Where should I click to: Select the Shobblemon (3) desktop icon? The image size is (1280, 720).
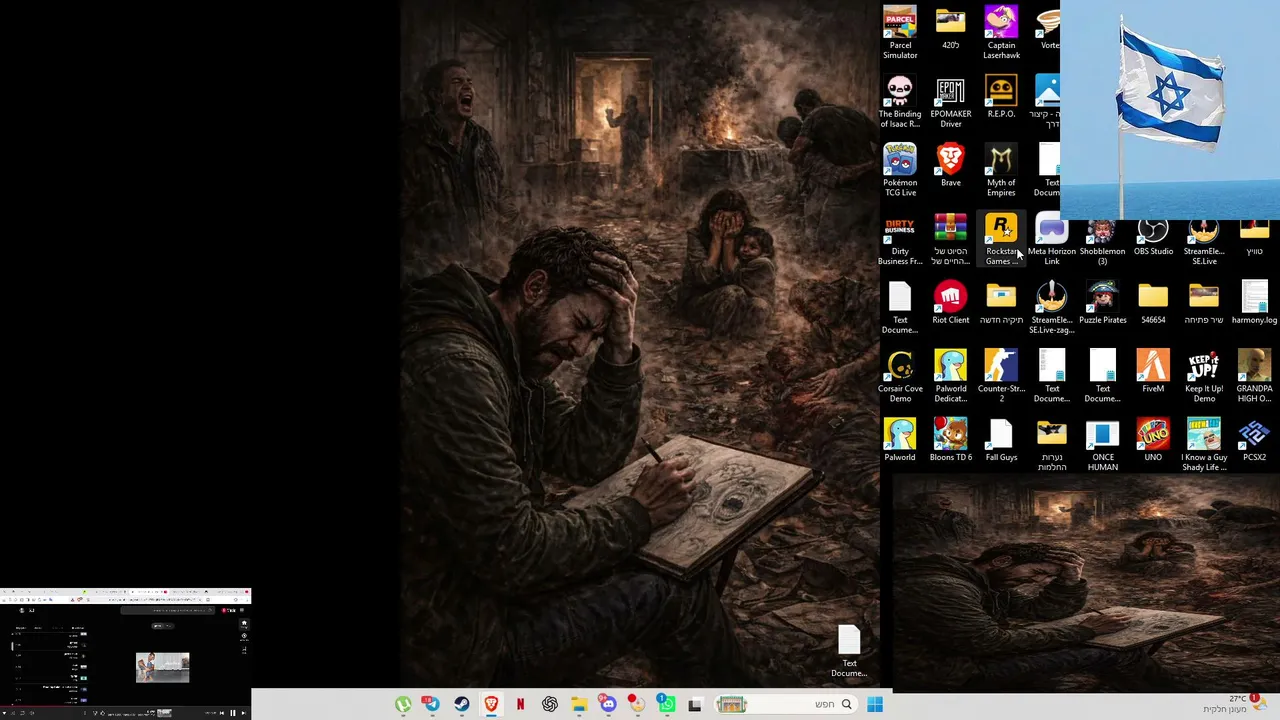point(1103,243)
